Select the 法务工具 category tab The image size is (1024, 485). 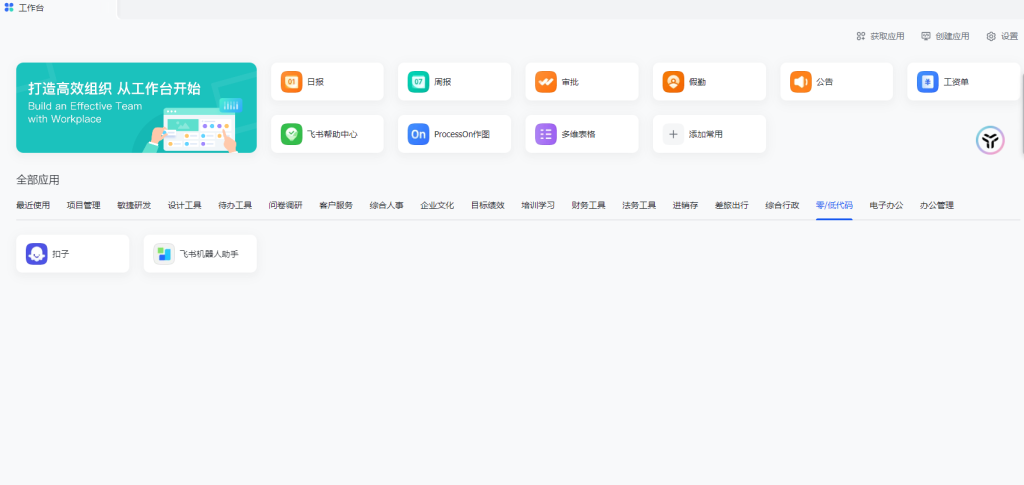pos(639,206)
